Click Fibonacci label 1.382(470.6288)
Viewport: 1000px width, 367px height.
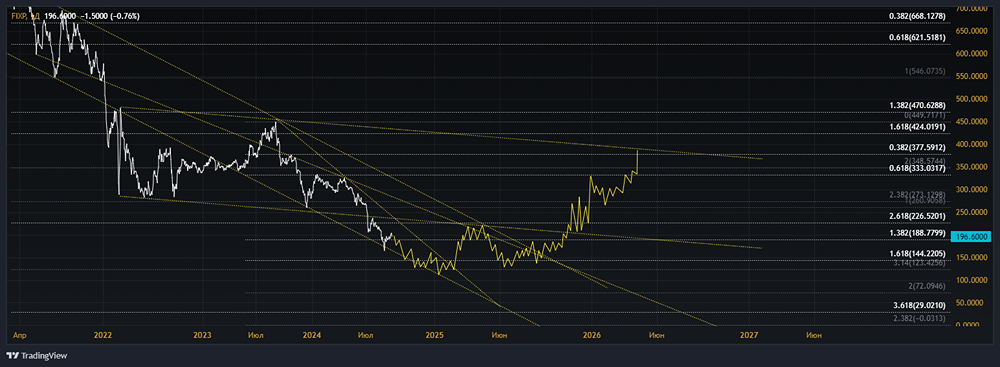[916, 105]
